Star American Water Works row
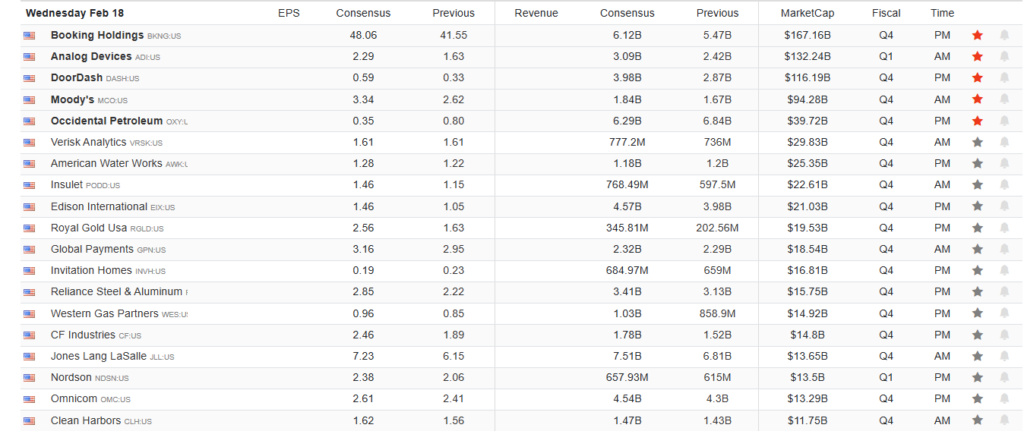1024x431 pixels. (x=977, y=163)
